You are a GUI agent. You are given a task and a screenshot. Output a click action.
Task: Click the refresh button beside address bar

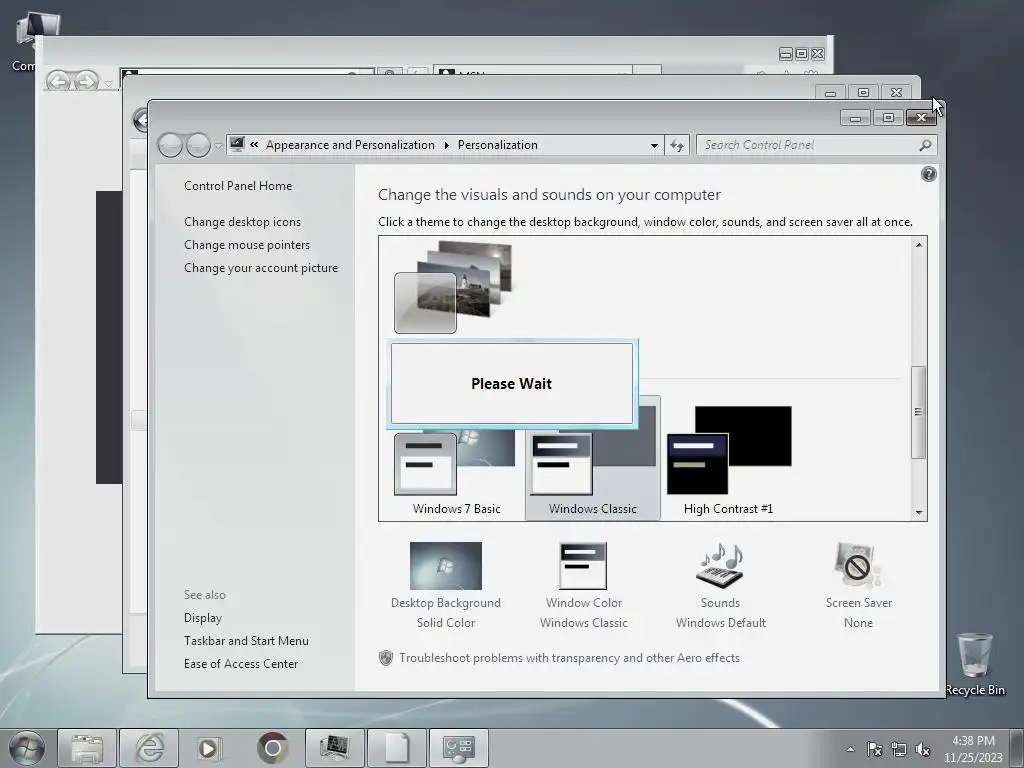(677, 145)
